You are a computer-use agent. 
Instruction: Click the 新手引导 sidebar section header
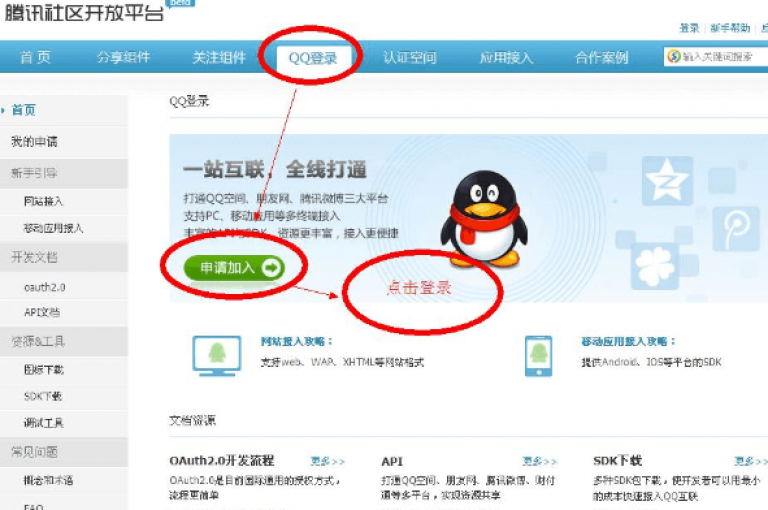[x=64, y=173]
